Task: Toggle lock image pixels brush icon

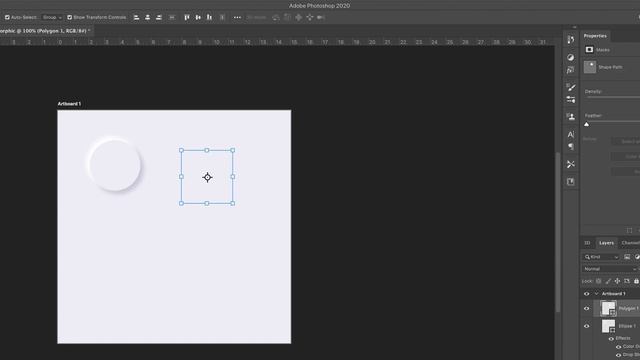Action: click(x=608, y=281)
